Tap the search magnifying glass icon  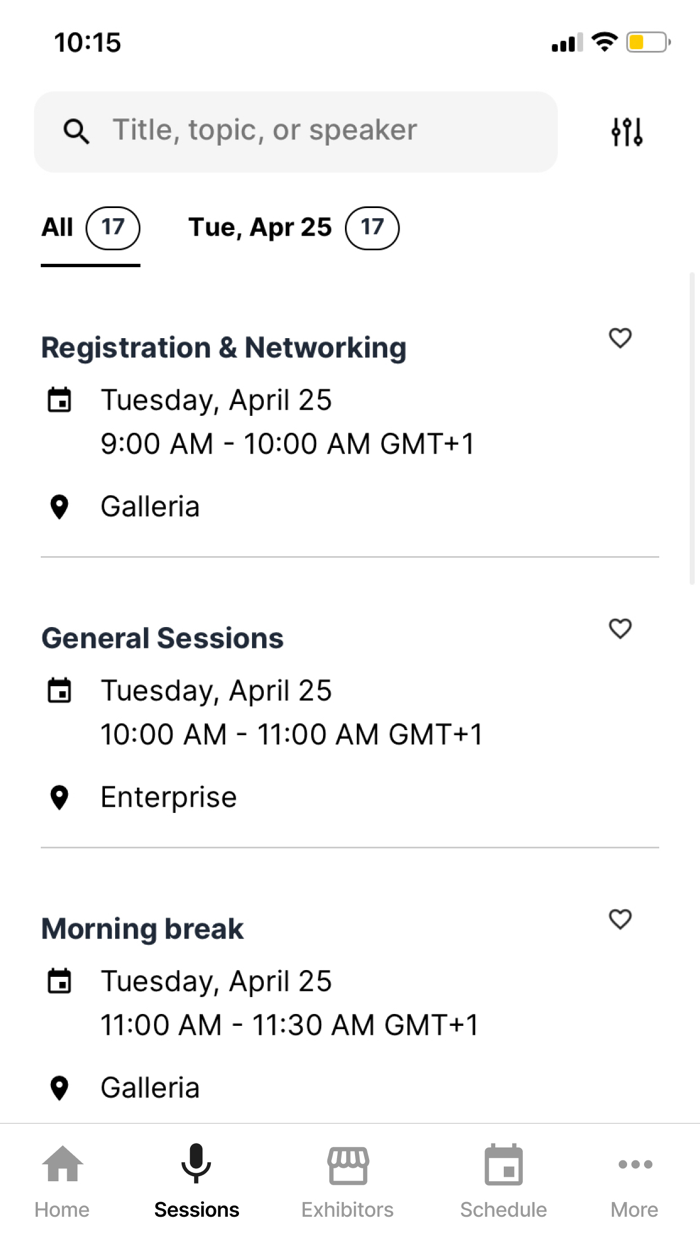click(76, 131)
